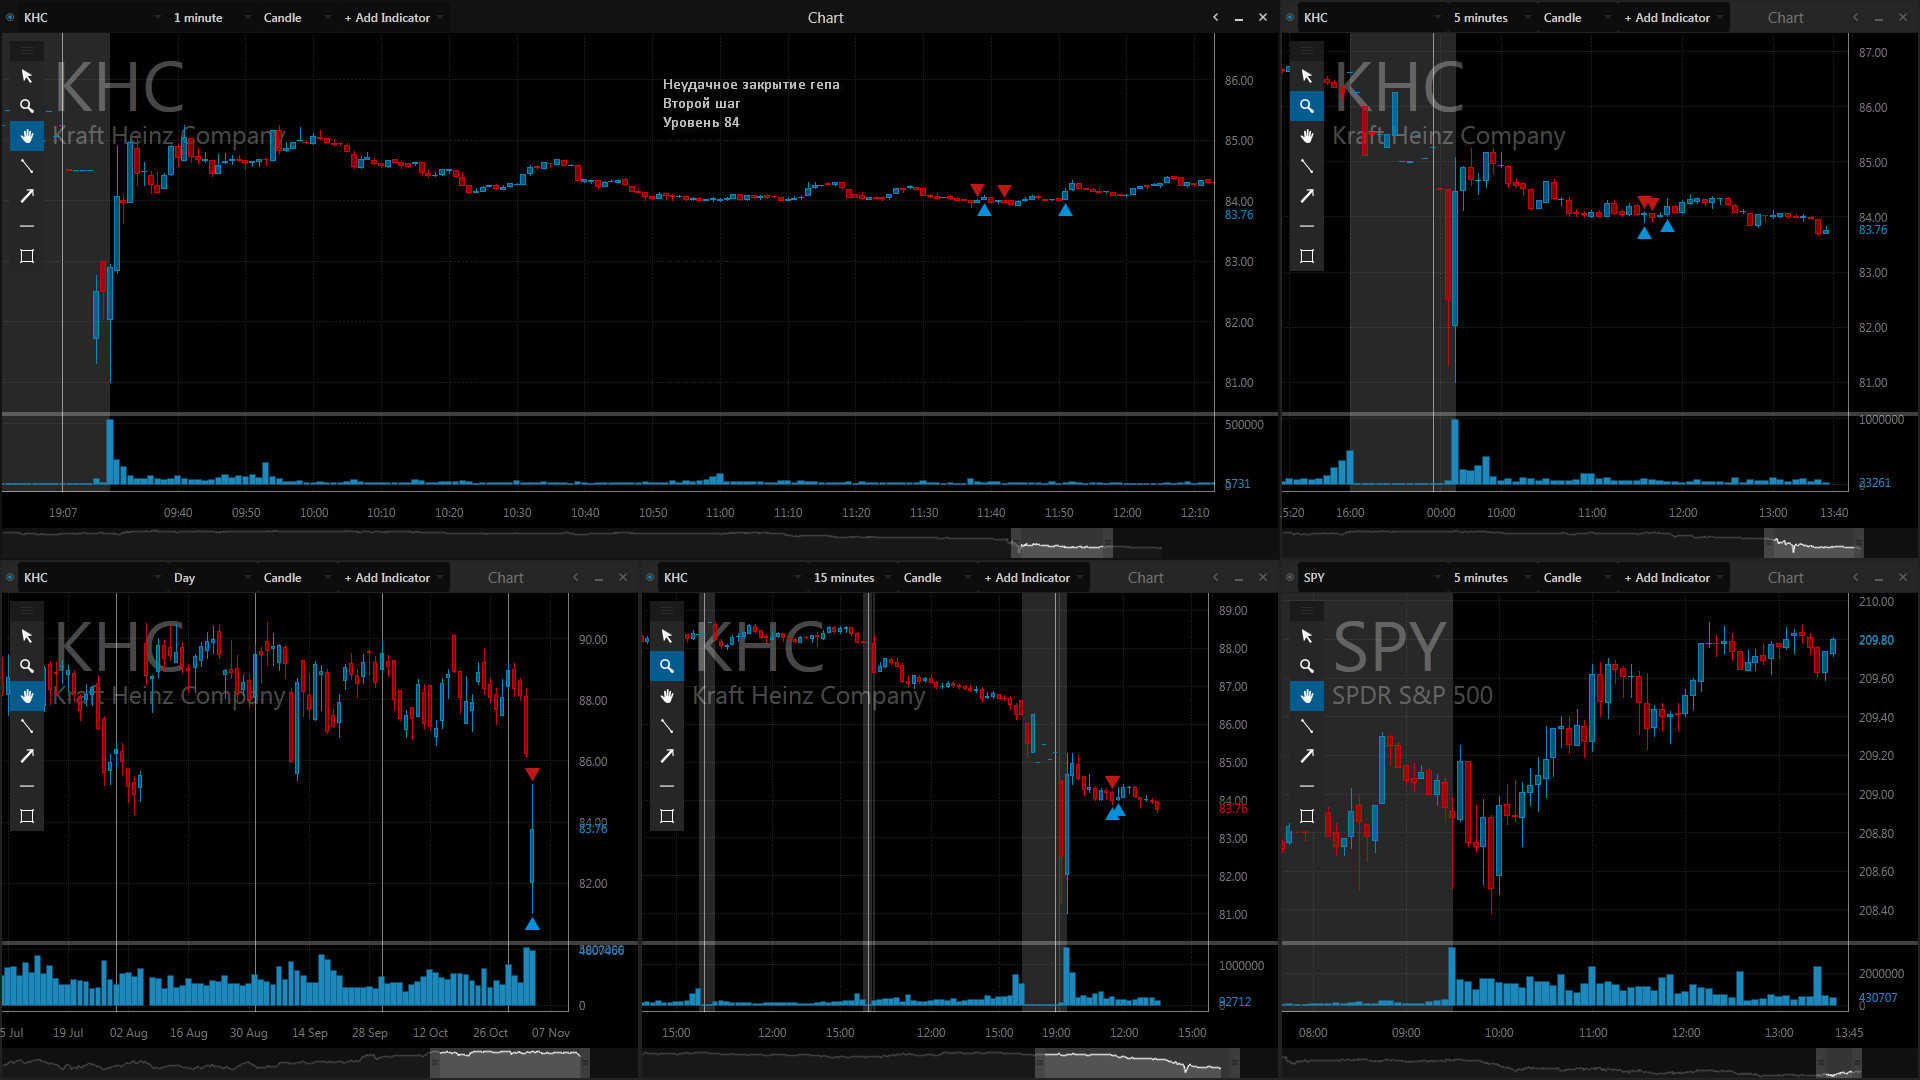The image size is (1920, 1080).
Task: Select the pointer tool in SPY chart
Action: click(1307, 636)
